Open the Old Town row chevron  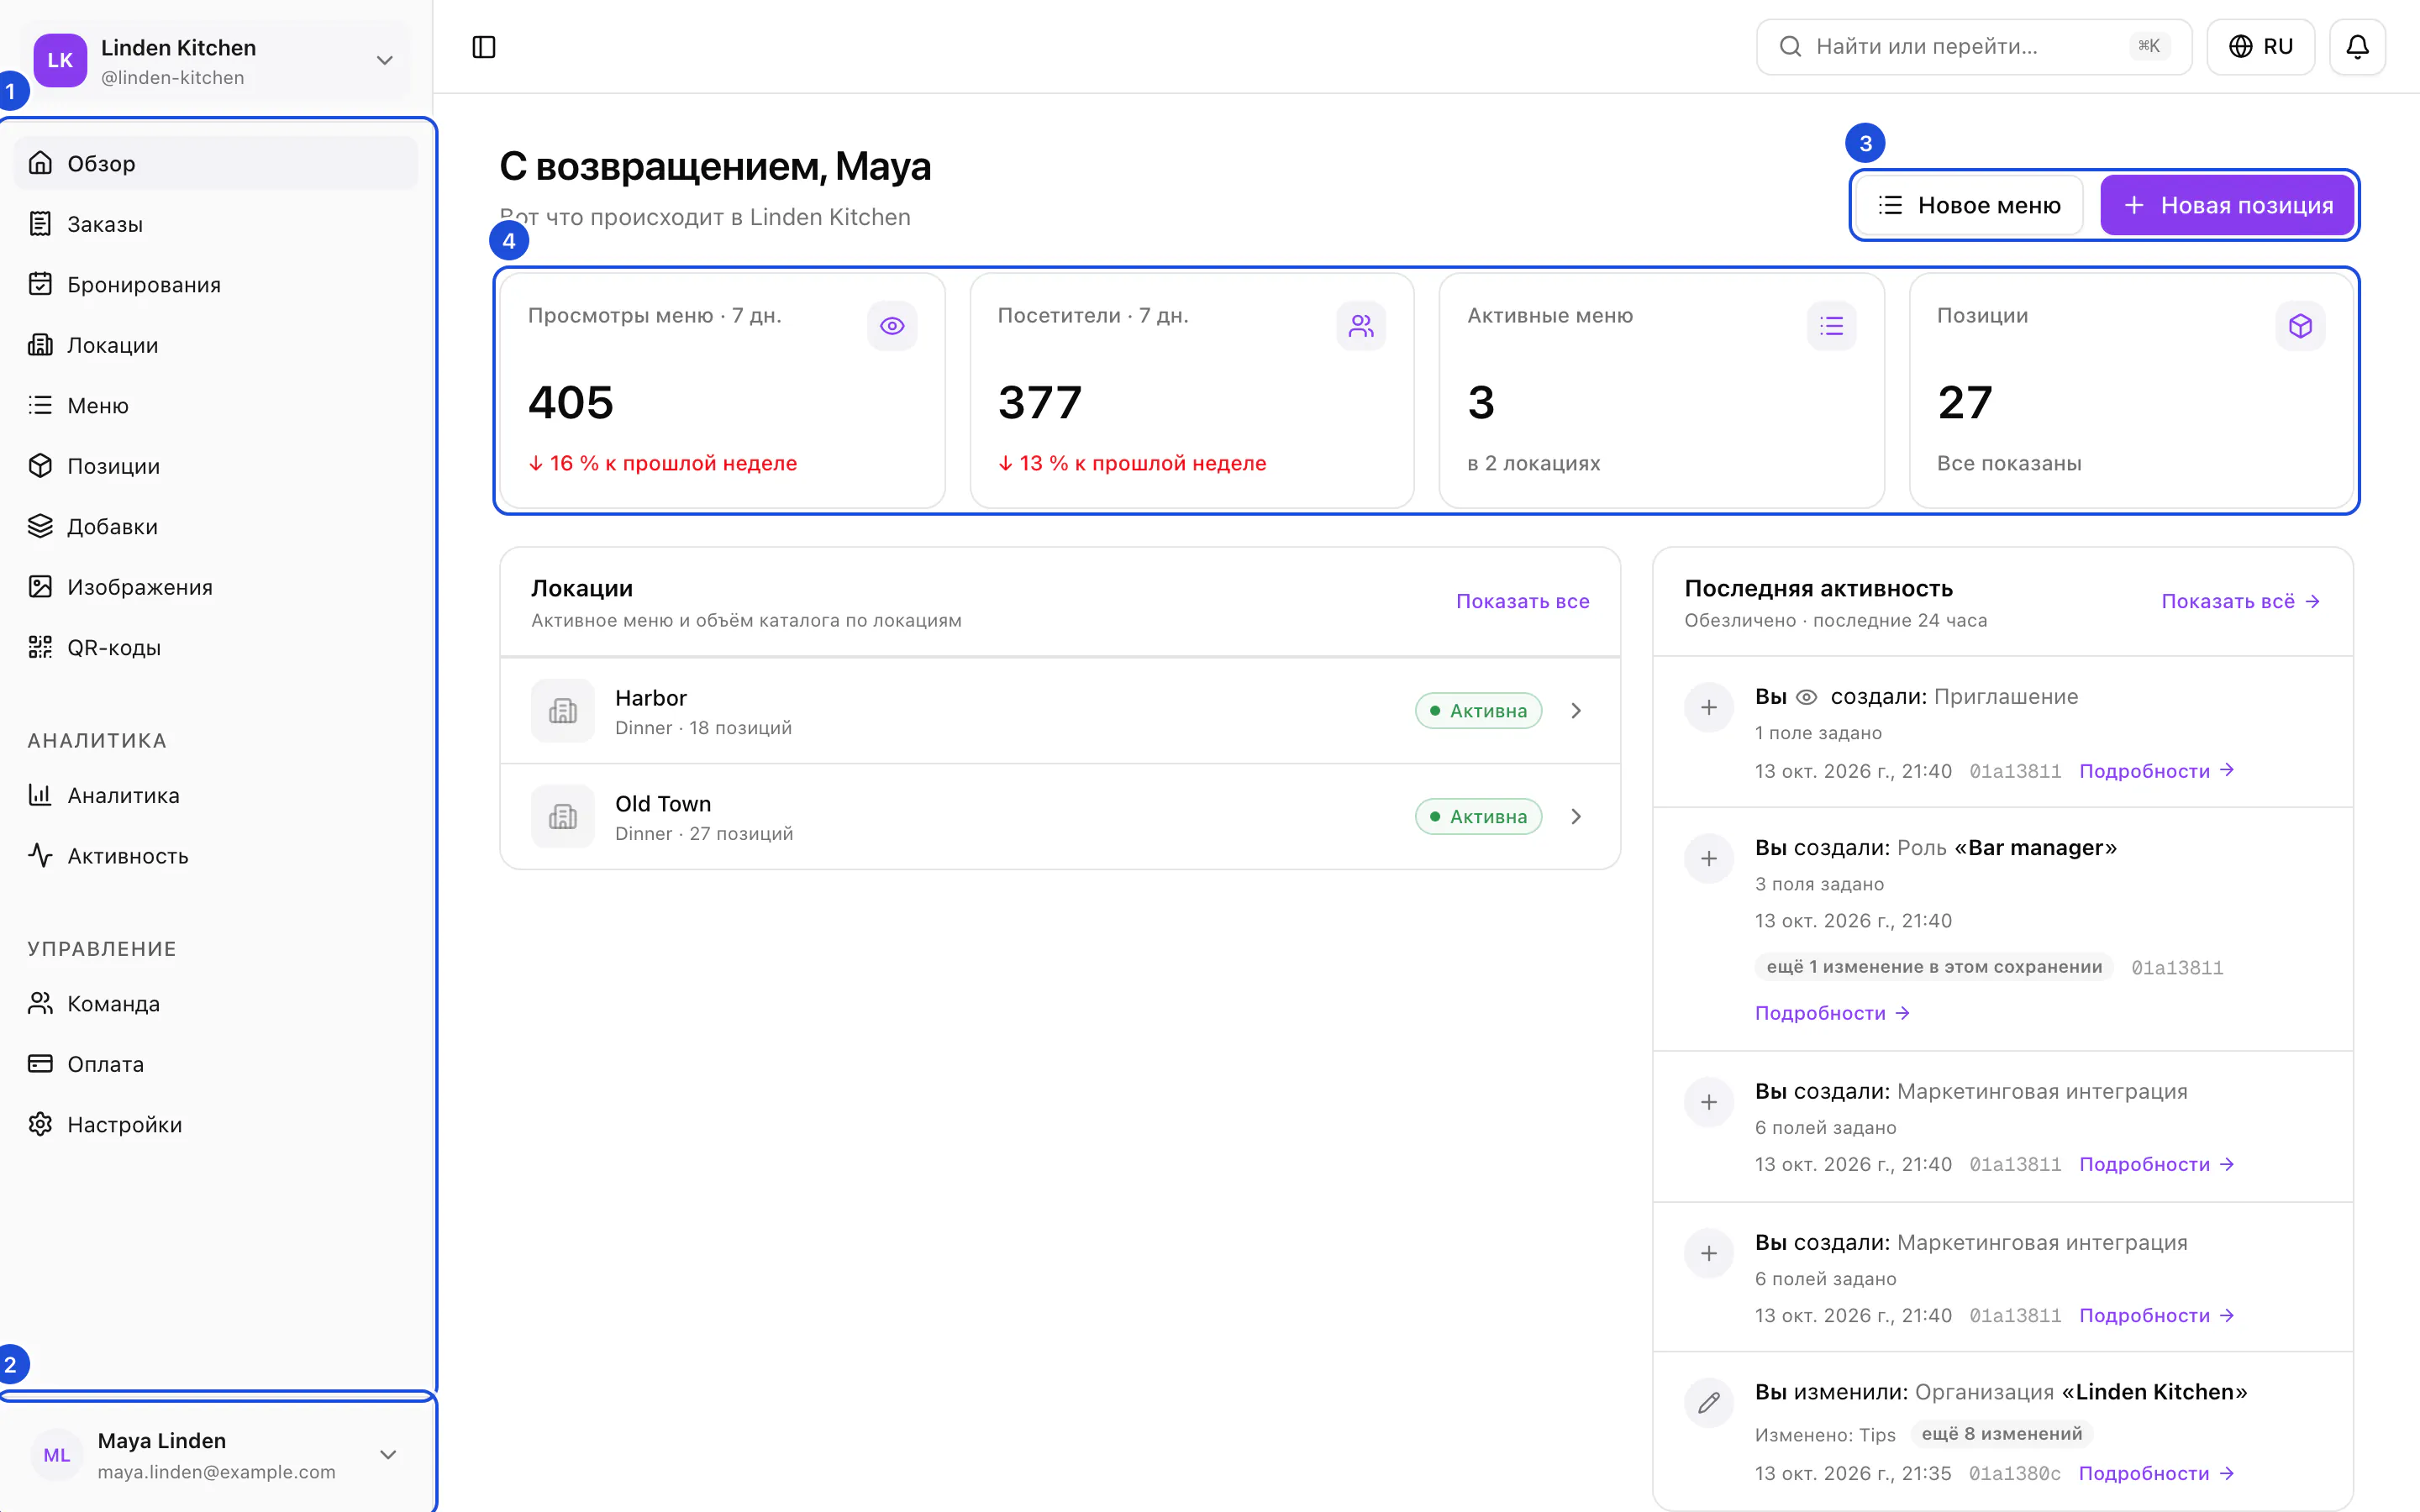1576,817
